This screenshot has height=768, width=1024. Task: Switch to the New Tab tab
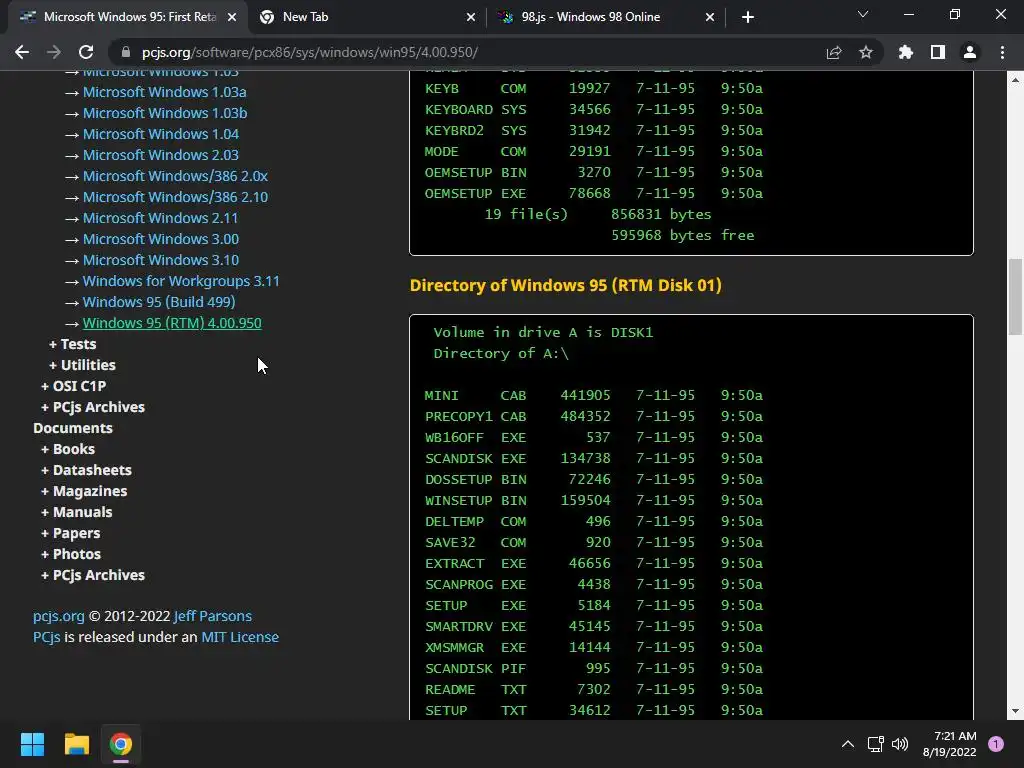tap(368, 17)
